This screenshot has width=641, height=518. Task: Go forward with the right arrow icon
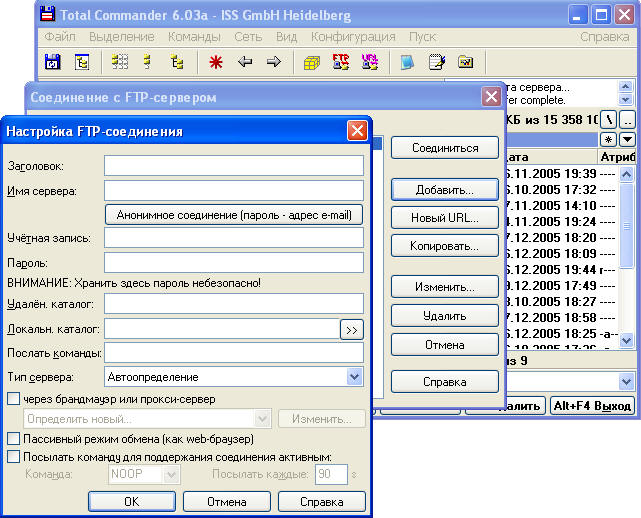pos(273,62)
